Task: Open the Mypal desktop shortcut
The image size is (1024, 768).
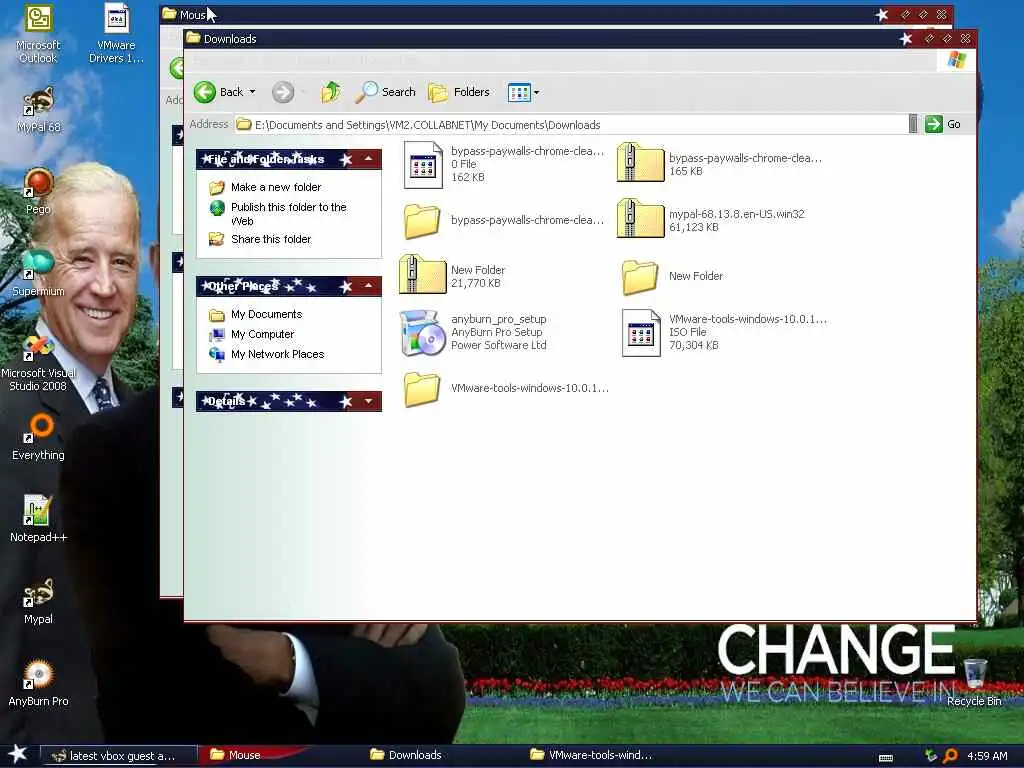Action: click(x=39, y=601)
